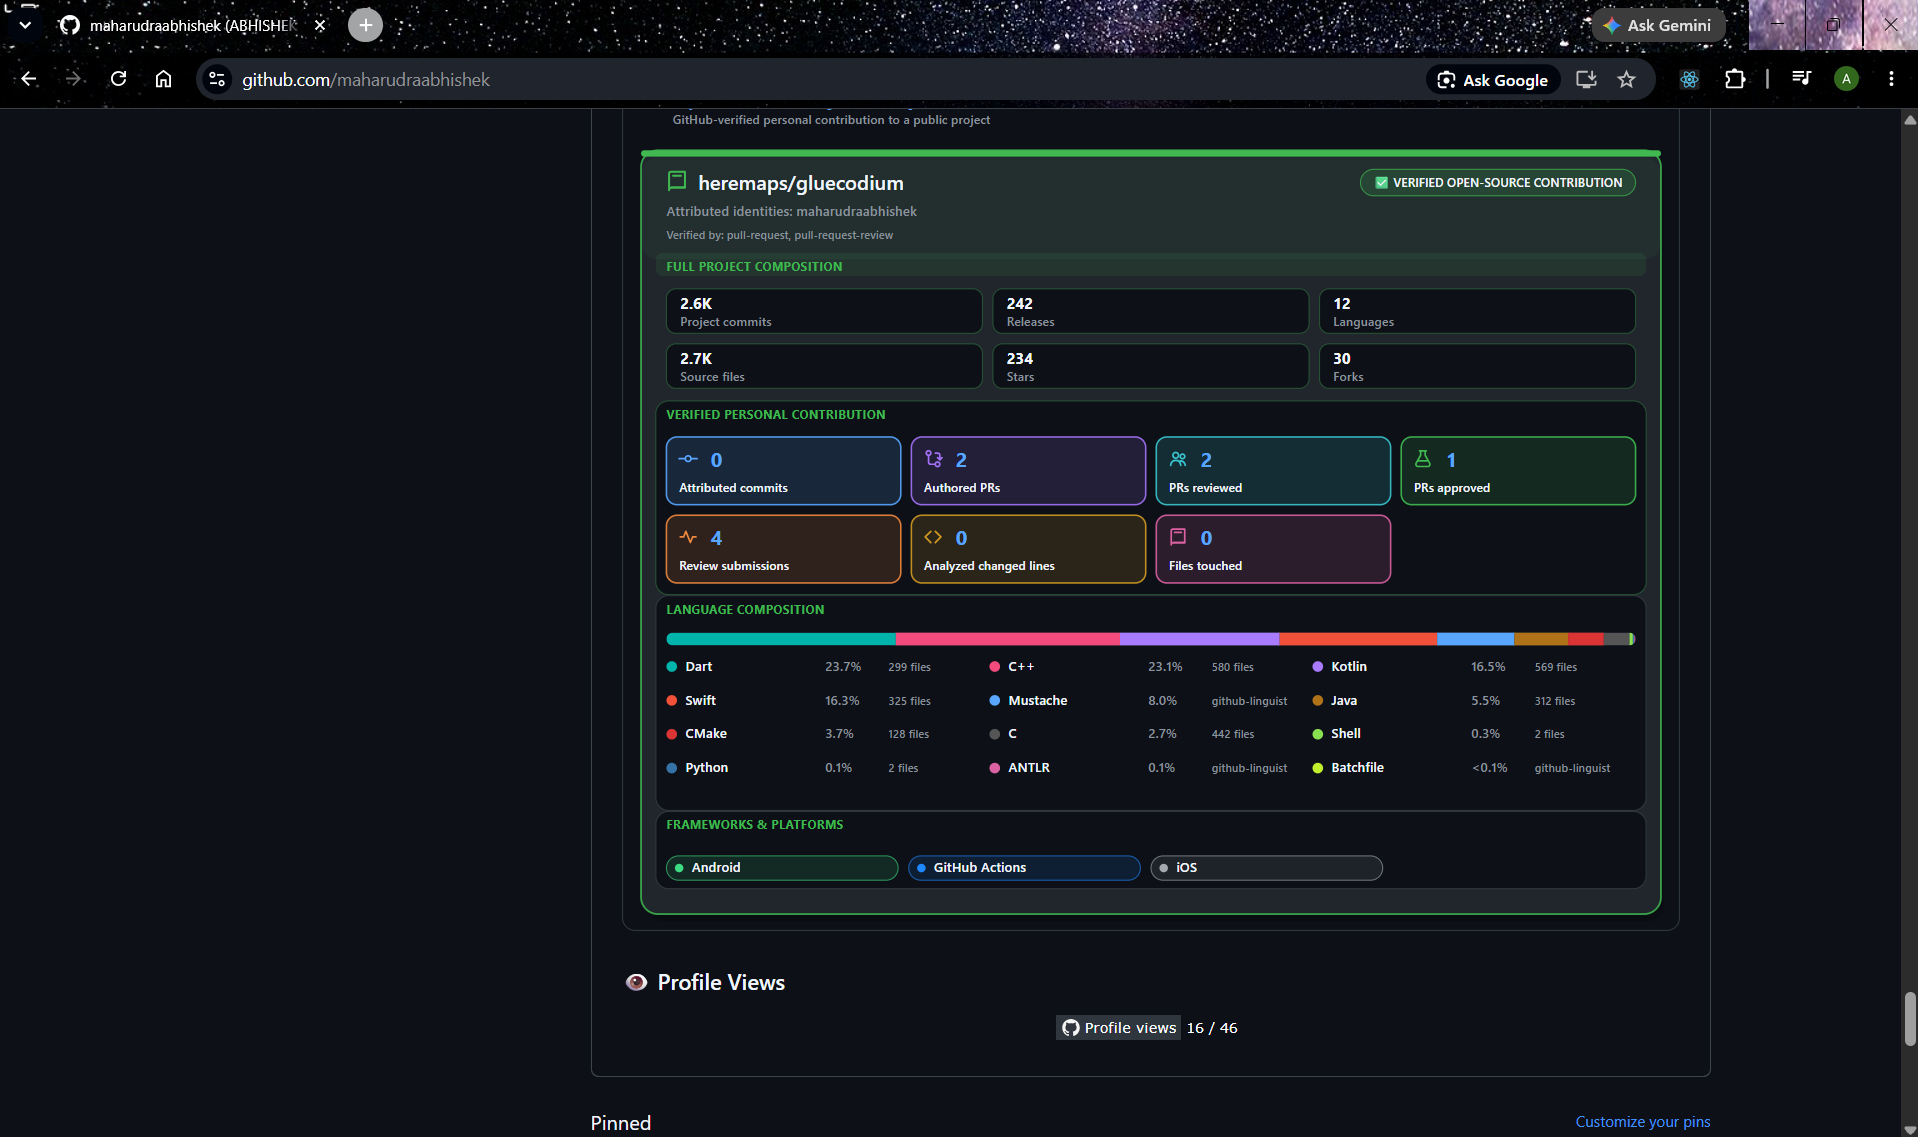Screen dimensions: 1918x1137
Task: Click the Verified Open-Source Contribution badge
Action: pyautogui.click(x=1497, y=182)
